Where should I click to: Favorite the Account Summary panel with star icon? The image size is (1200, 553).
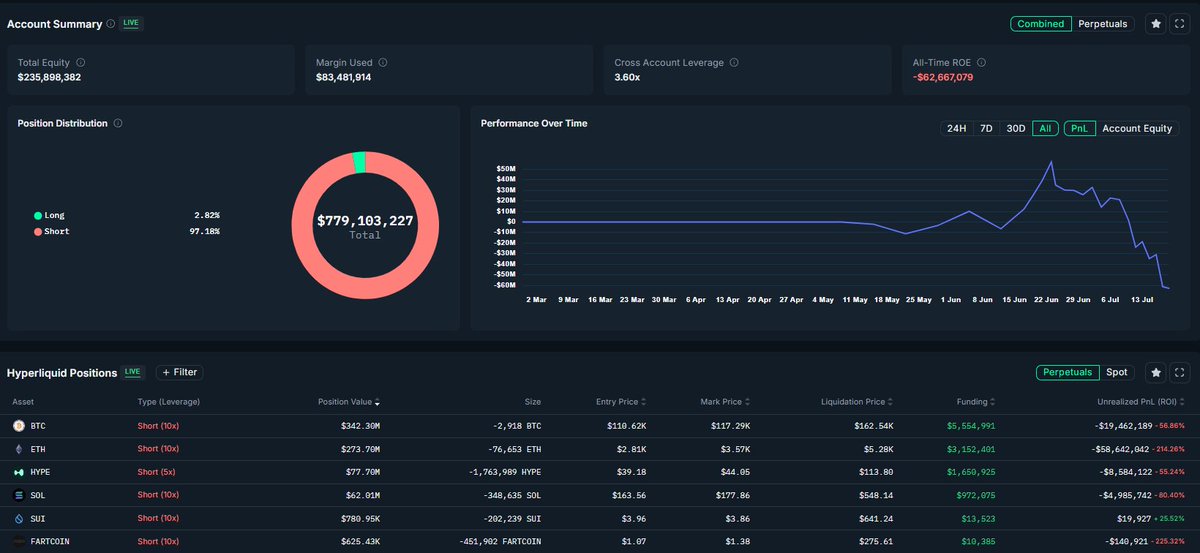1156,23
